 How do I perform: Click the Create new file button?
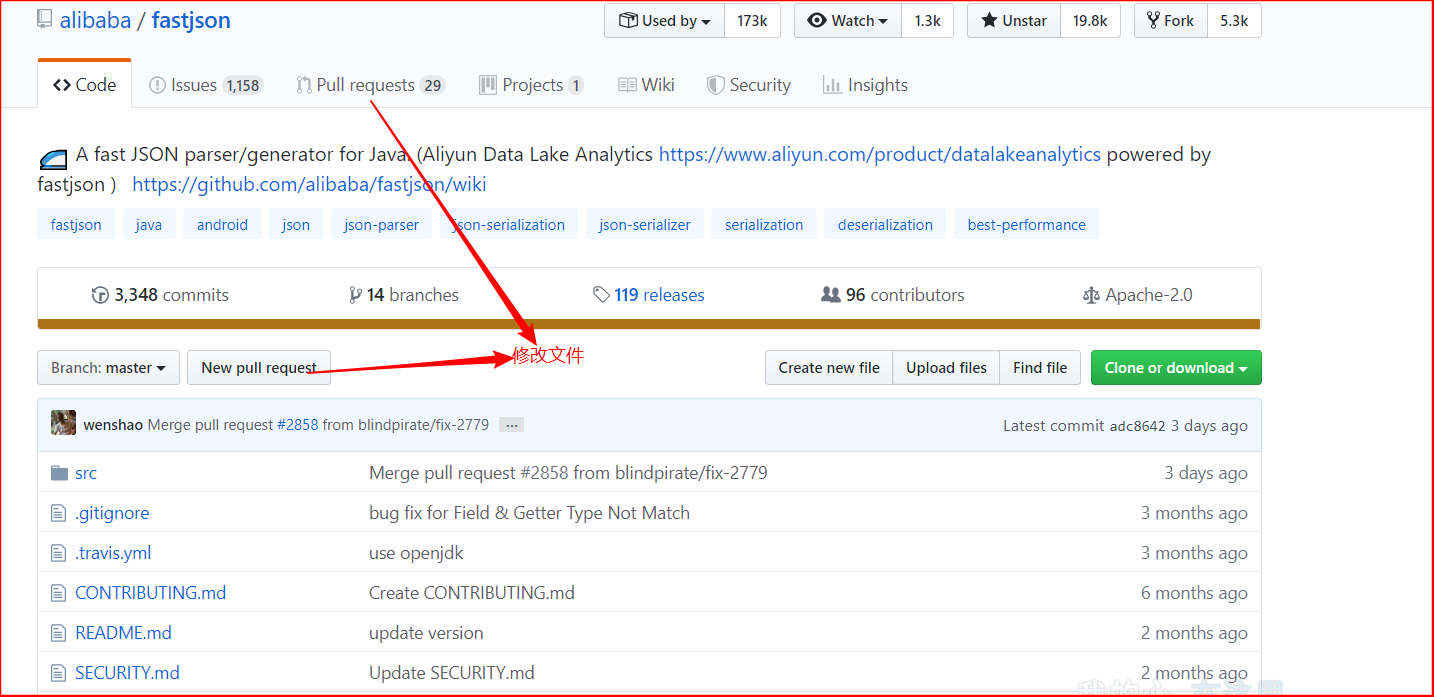[829, 368]
